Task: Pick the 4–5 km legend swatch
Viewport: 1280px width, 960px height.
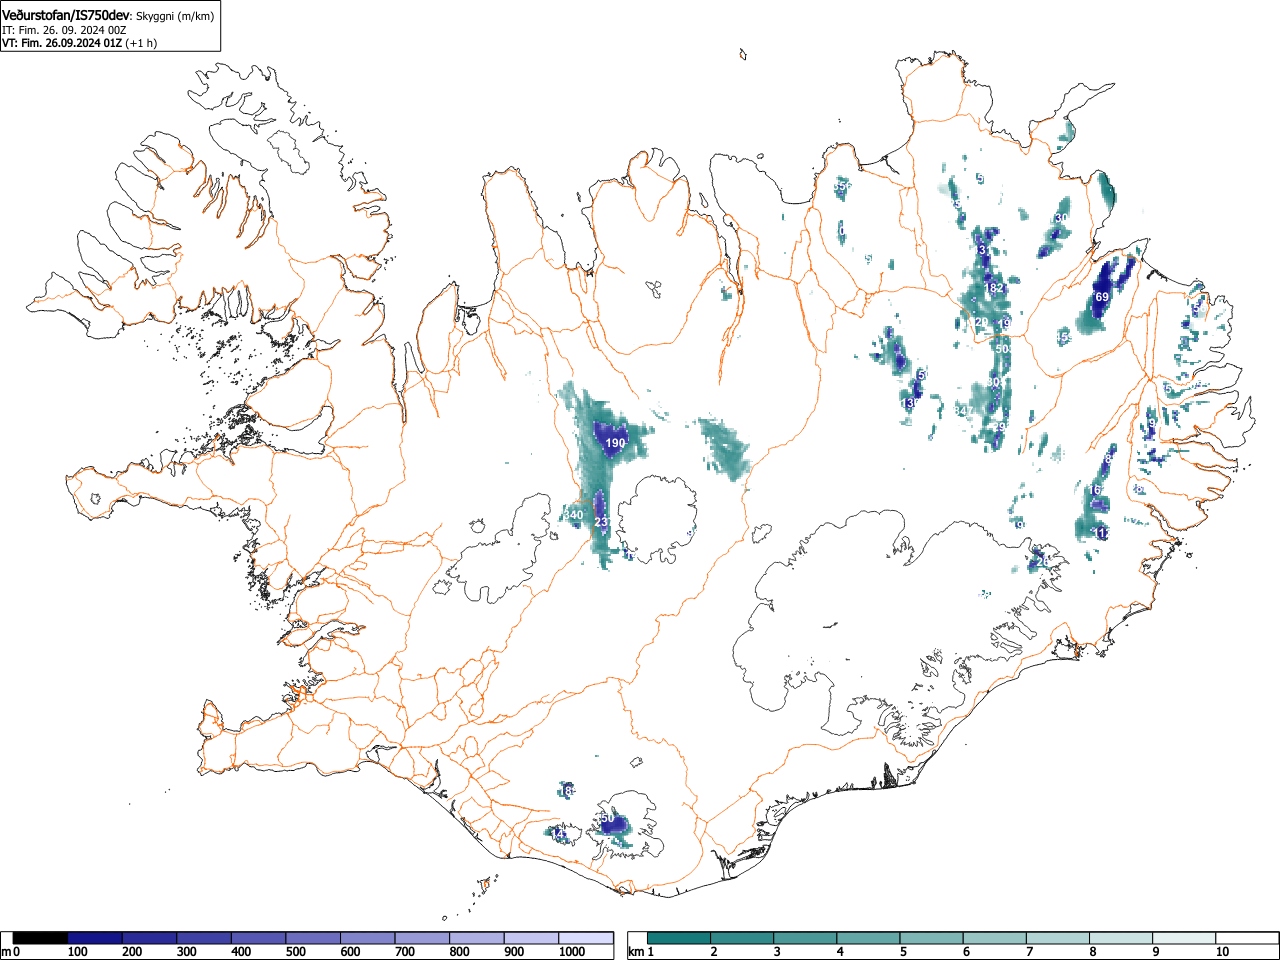Action: 869,938
